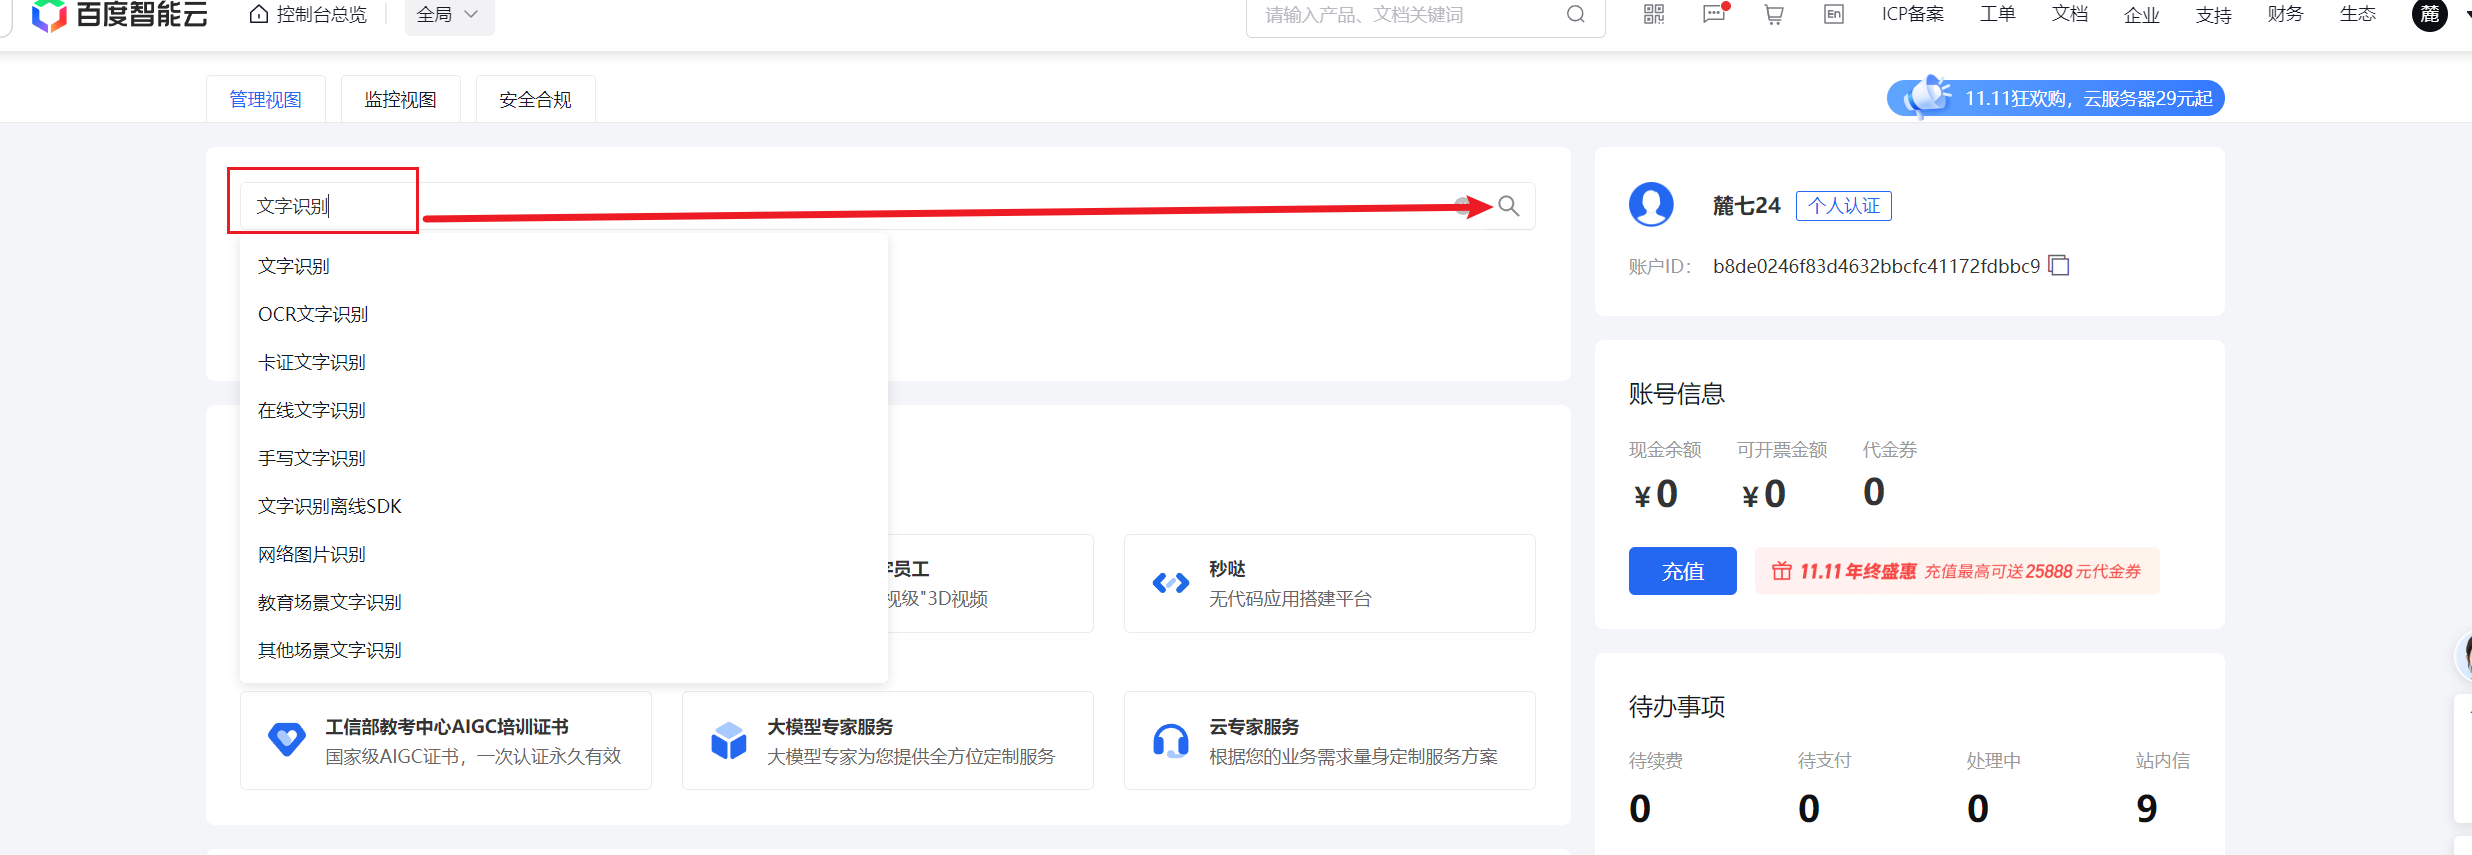Select OCR文字识别 suggestion

pyautogui.click(x=564, y=314)
